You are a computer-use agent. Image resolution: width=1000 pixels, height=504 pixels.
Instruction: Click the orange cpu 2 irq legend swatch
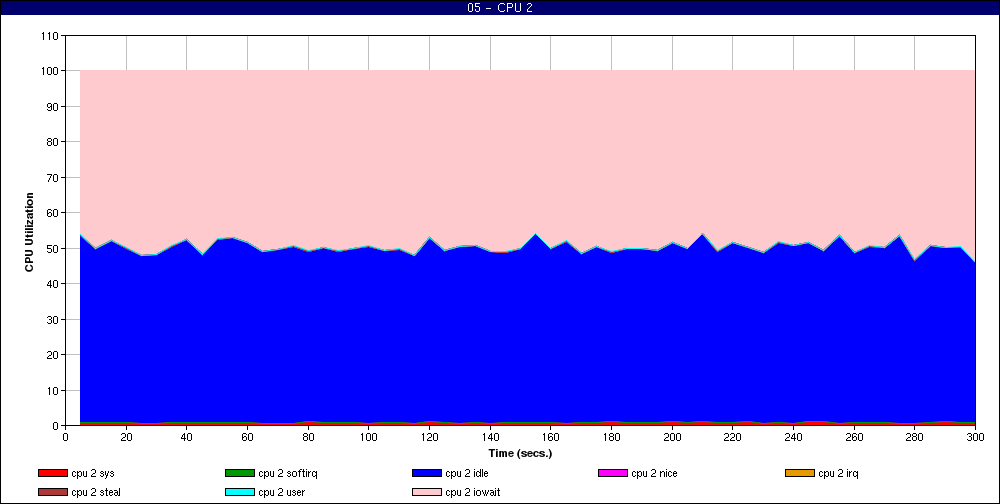point(800,473)
